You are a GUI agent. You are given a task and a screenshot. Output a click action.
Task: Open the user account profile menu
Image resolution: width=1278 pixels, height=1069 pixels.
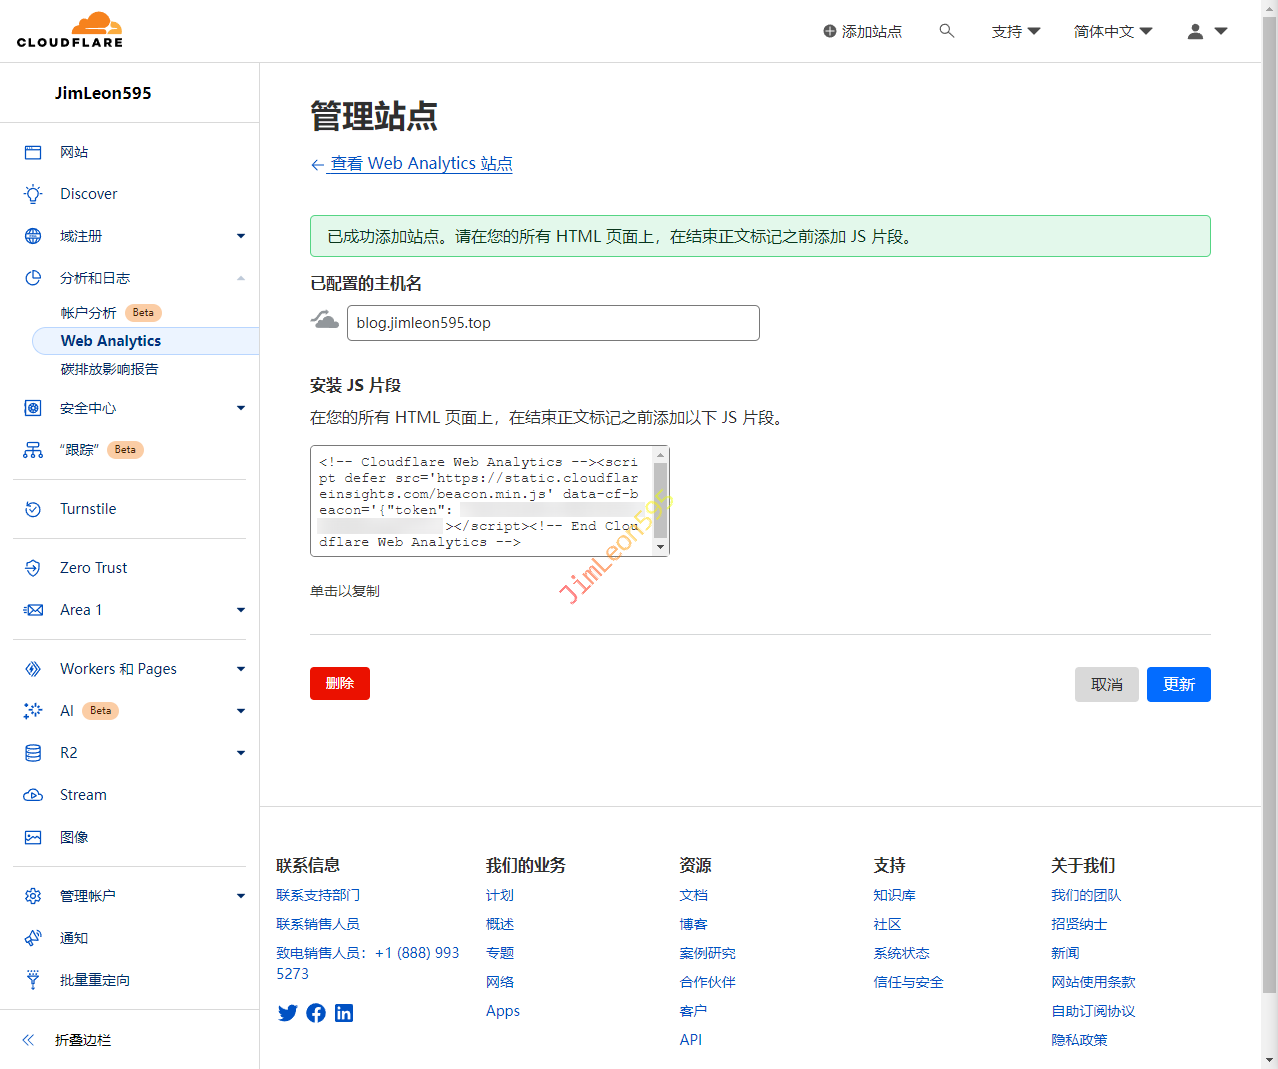point(1206,31)
